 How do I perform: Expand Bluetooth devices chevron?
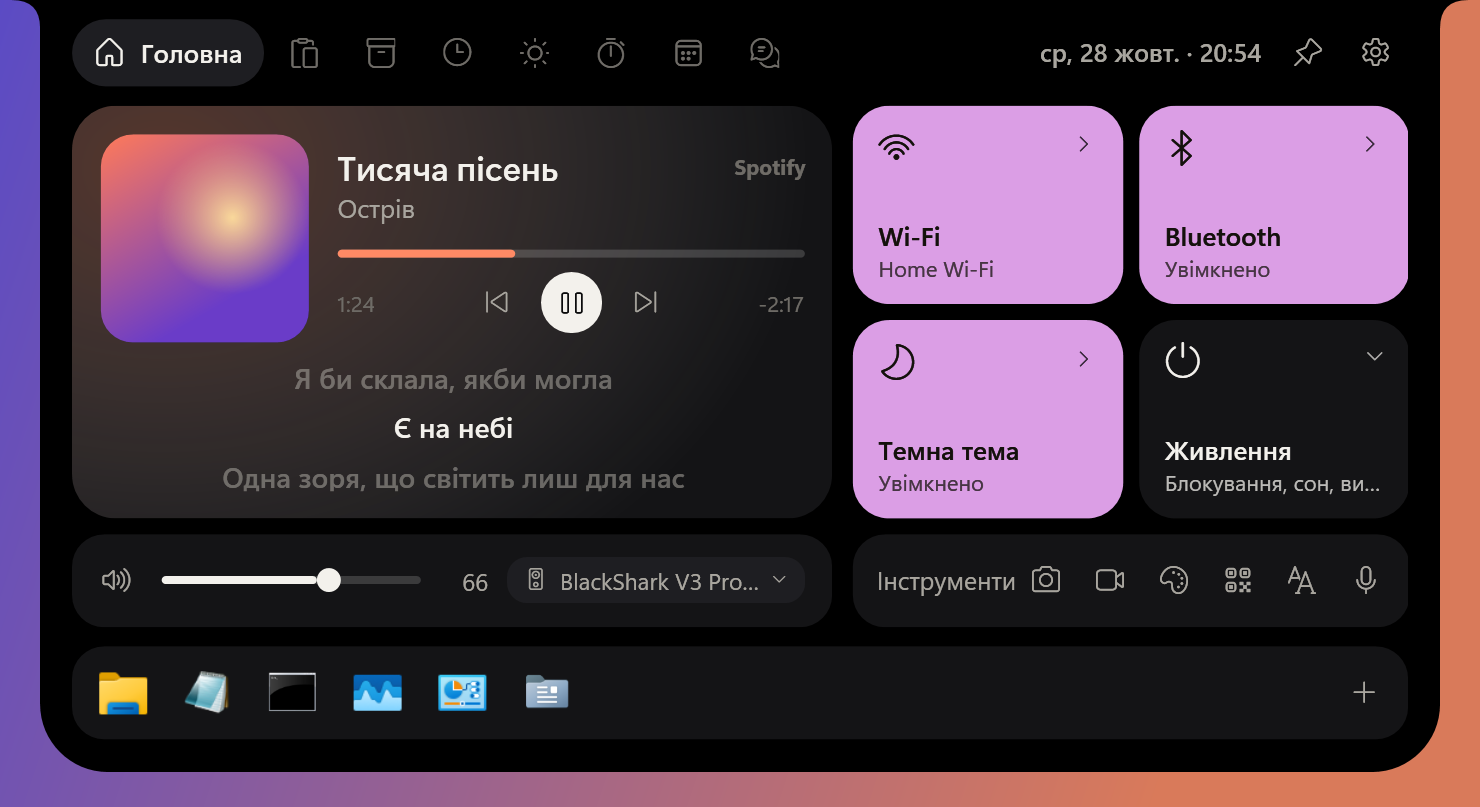[x=1371, y=145]
